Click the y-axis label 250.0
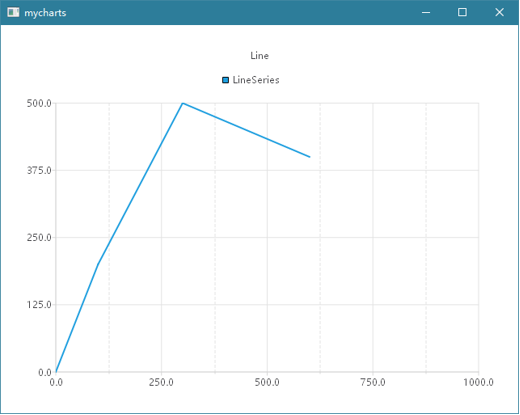This screenshot has width=520, height=415. [x=39, y=238]
